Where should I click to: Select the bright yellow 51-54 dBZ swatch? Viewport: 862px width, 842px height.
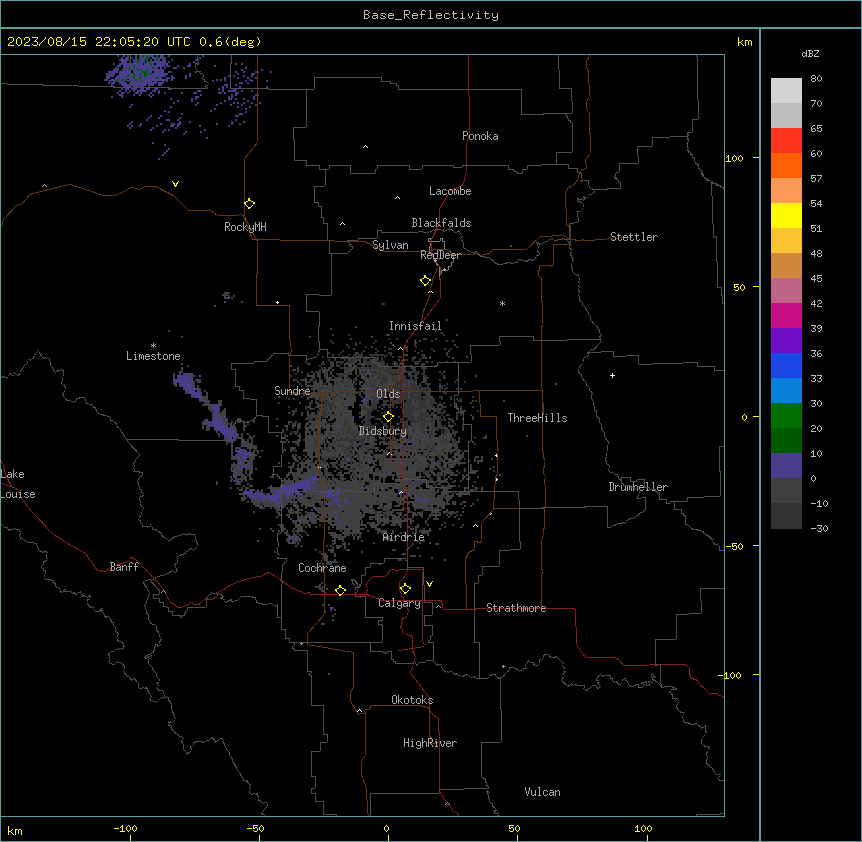point(786,215)
